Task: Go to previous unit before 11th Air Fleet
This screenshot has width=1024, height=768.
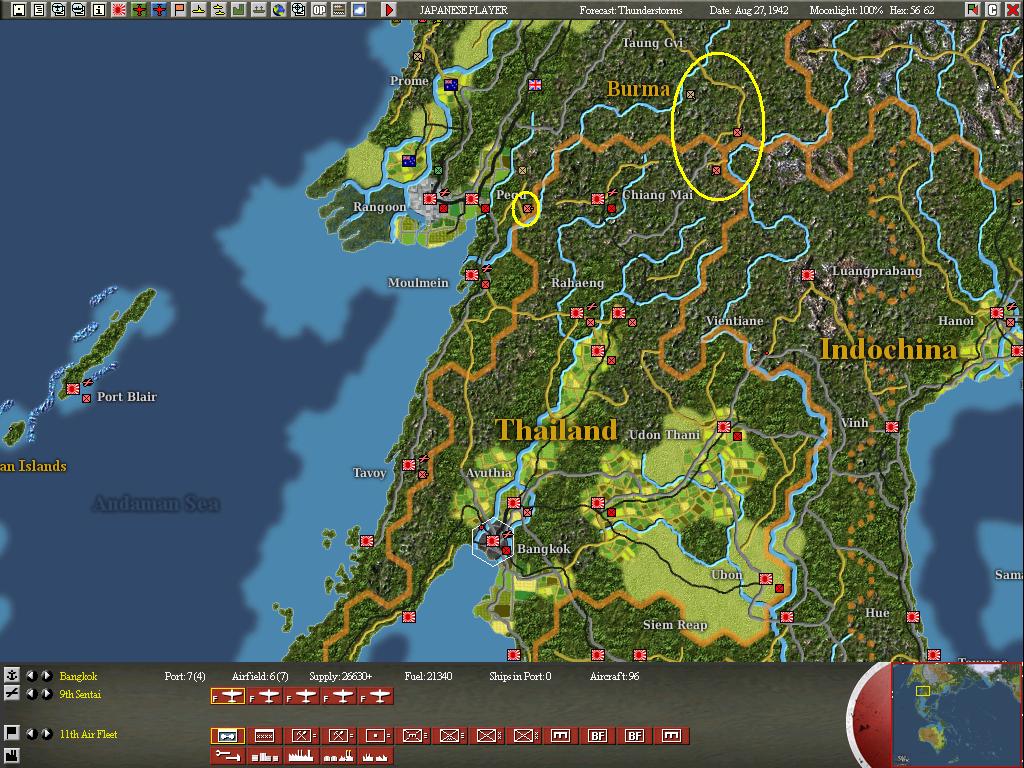Action: pos(32,733)
